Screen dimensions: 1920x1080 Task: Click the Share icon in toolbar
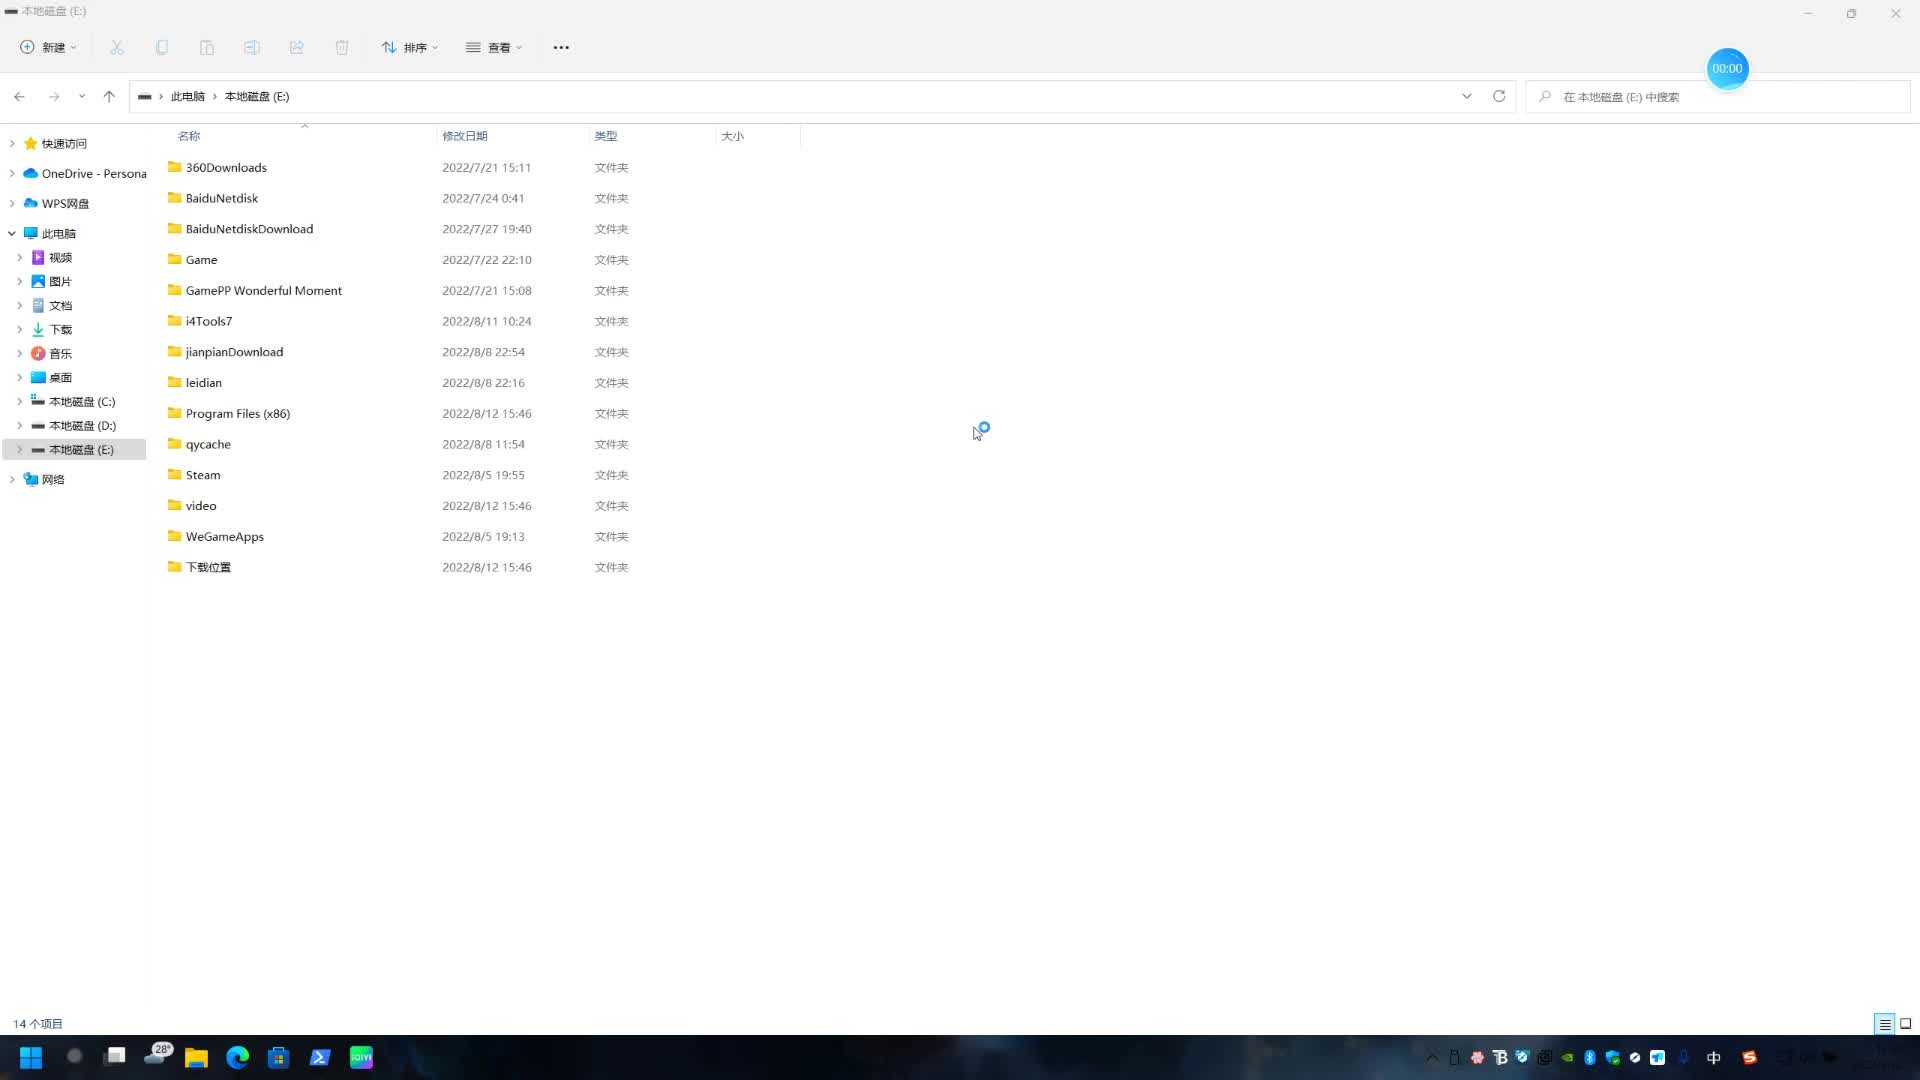coord(297,47)
